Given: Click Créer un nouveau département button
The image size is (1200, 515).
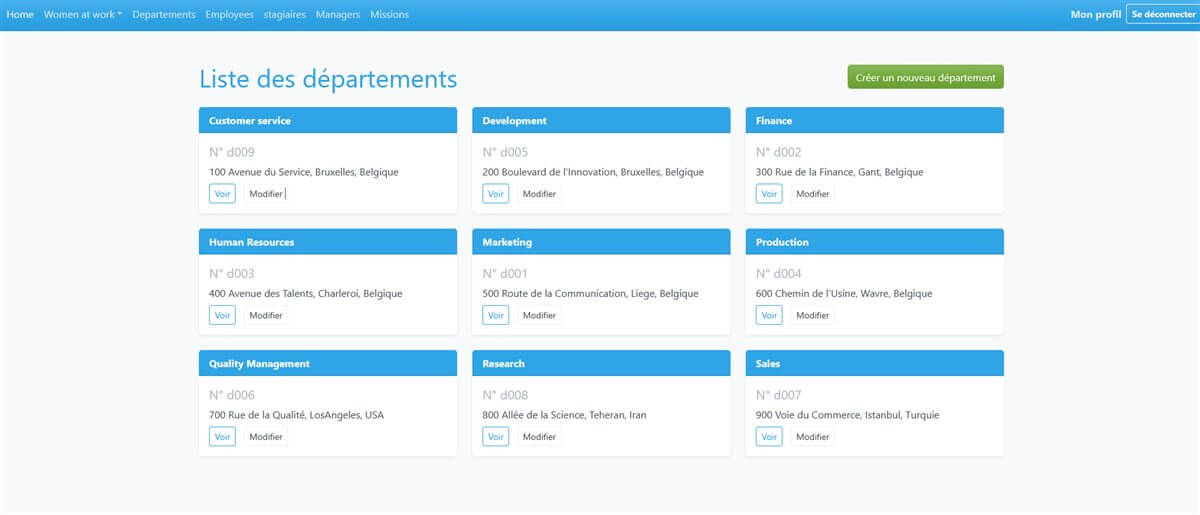Looking at the screenshot, I should [x=925, y=77].
